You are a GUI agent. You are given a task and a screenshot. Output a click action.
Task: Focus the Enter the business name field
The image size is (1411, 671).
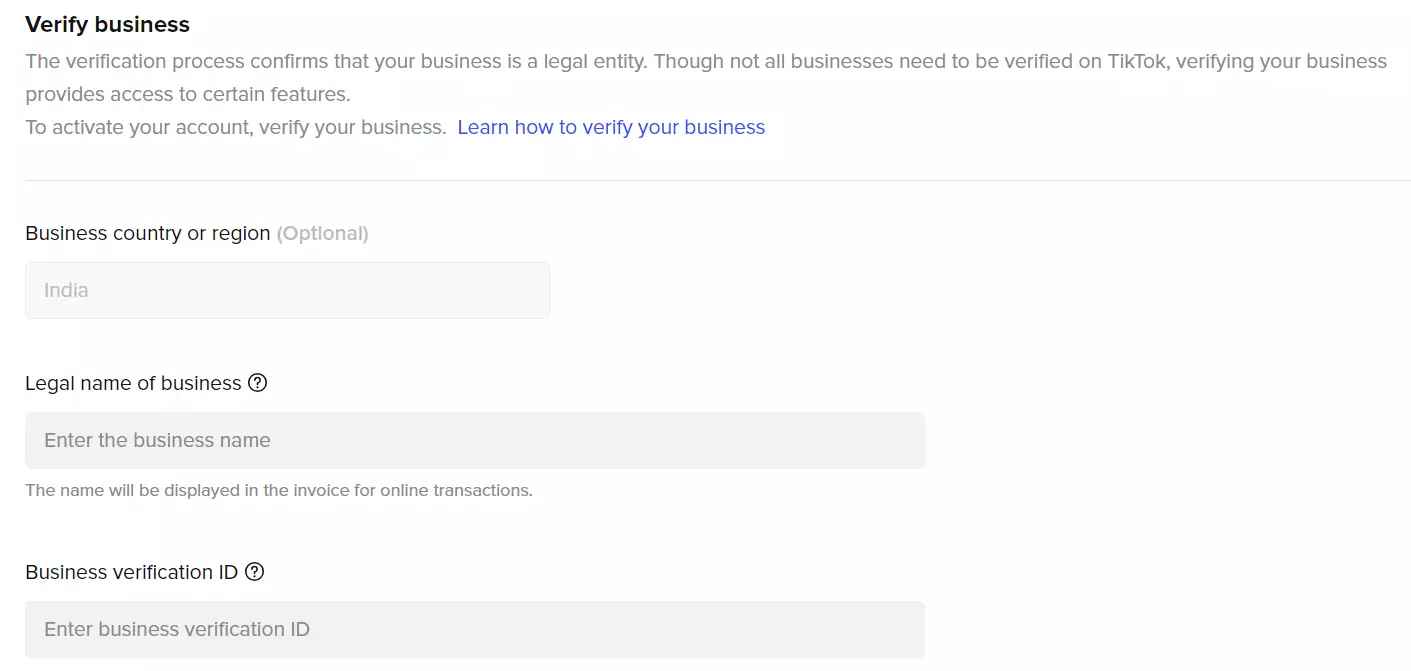coord(475,441)
